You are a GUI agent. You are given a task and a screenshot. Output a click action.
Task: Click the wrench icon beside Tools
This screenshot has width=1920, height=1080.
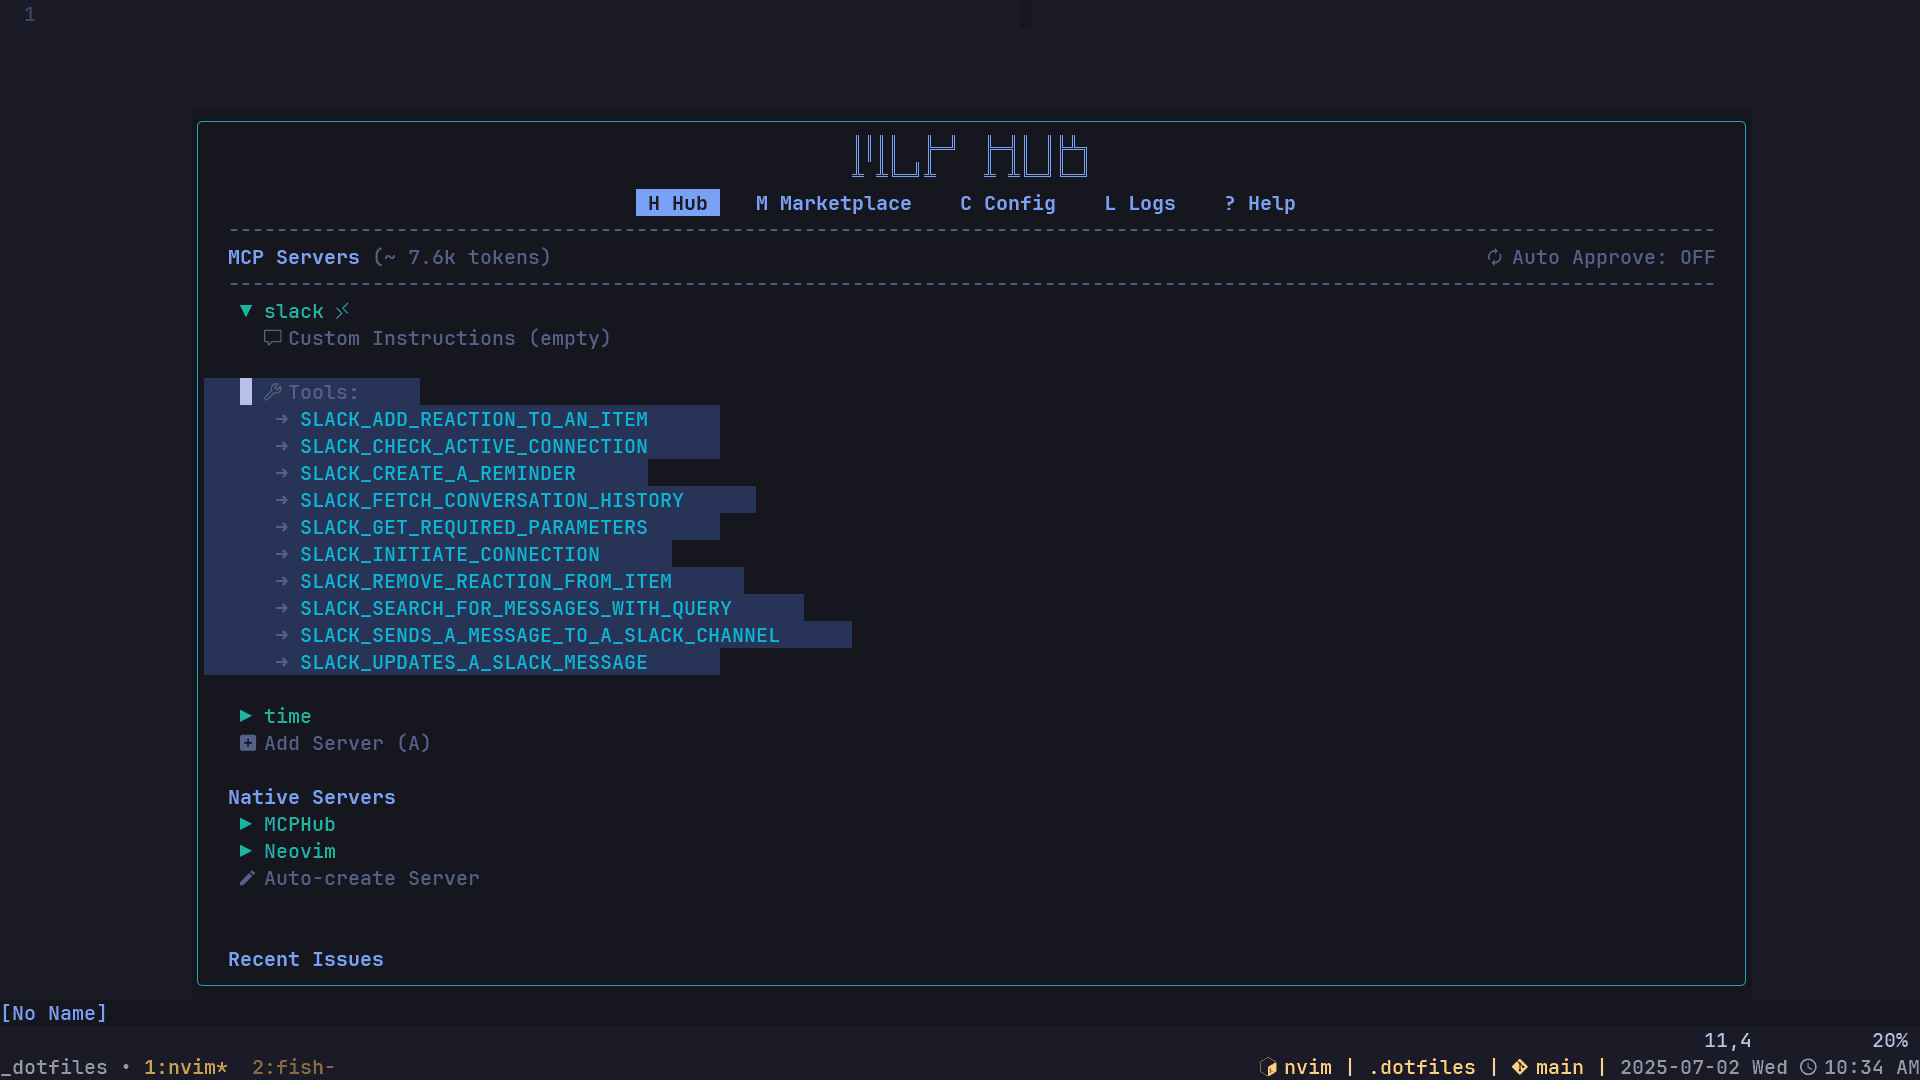coord(272,392)
